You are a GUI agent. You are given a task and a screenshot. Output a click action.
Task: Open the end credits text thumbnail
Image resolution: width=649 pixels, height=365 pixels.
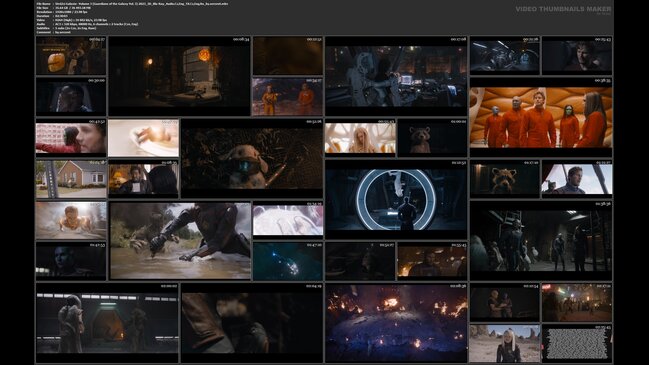coord(577,343)
